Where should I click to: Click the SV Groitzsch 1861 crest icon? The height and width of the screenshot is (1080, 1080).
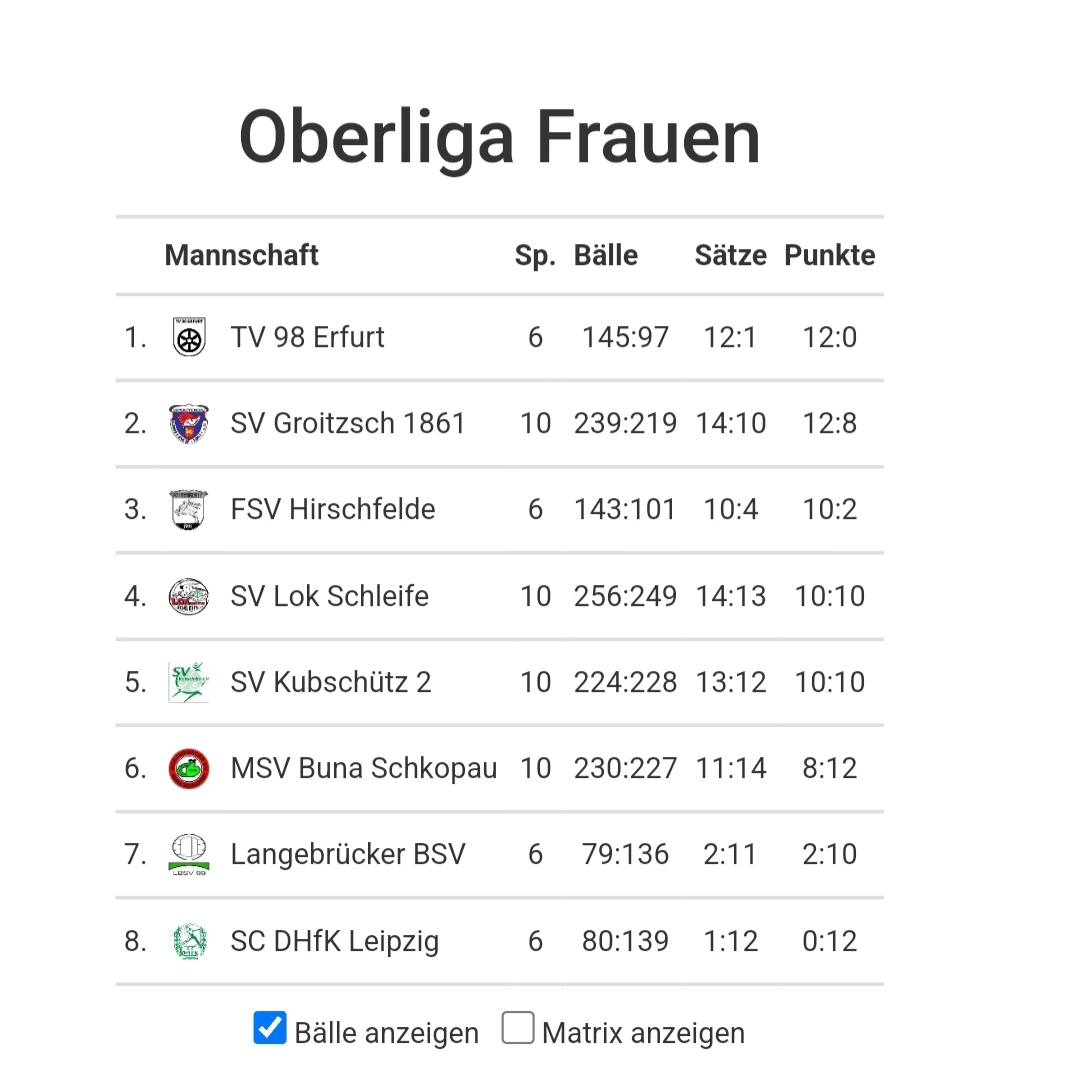pyautogui.click(x=189, y=423)
